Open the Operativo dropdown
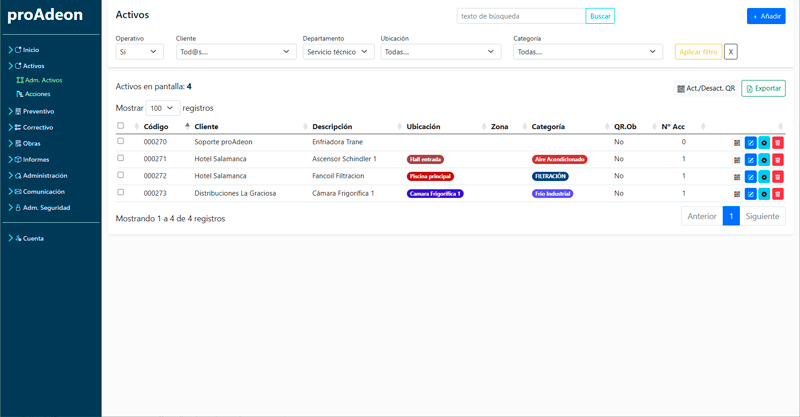The image size is (800, 417). click(139, 52)
